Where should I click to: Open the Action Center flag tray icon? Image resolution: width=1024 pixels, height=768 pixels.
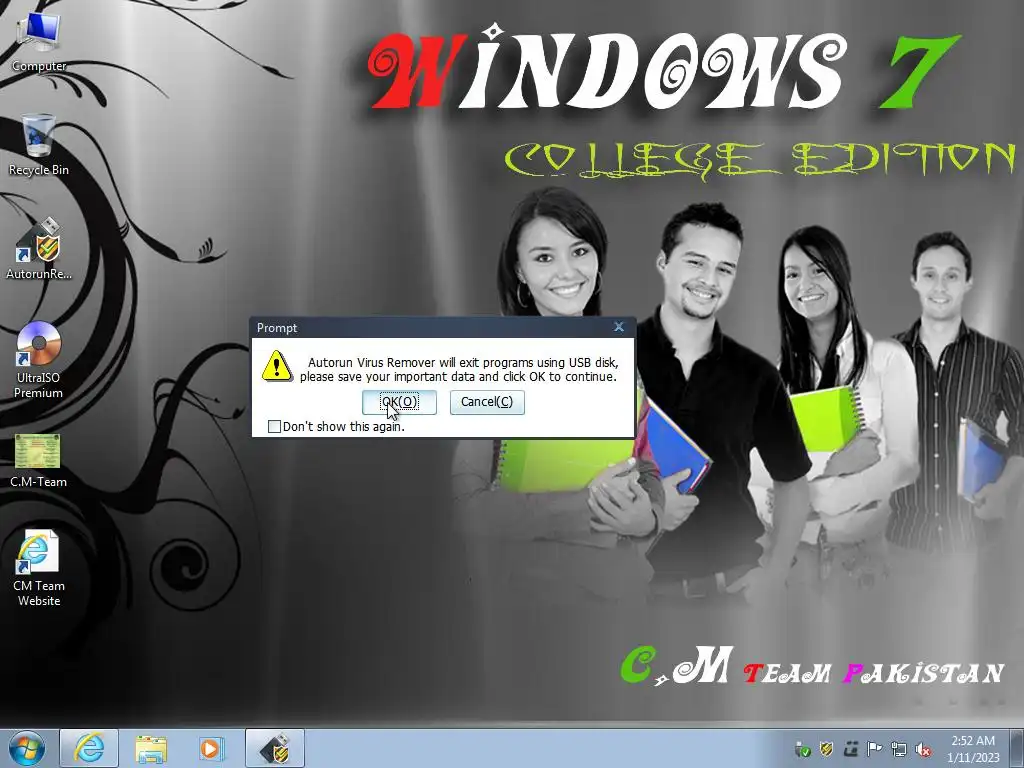coord(874,749)
